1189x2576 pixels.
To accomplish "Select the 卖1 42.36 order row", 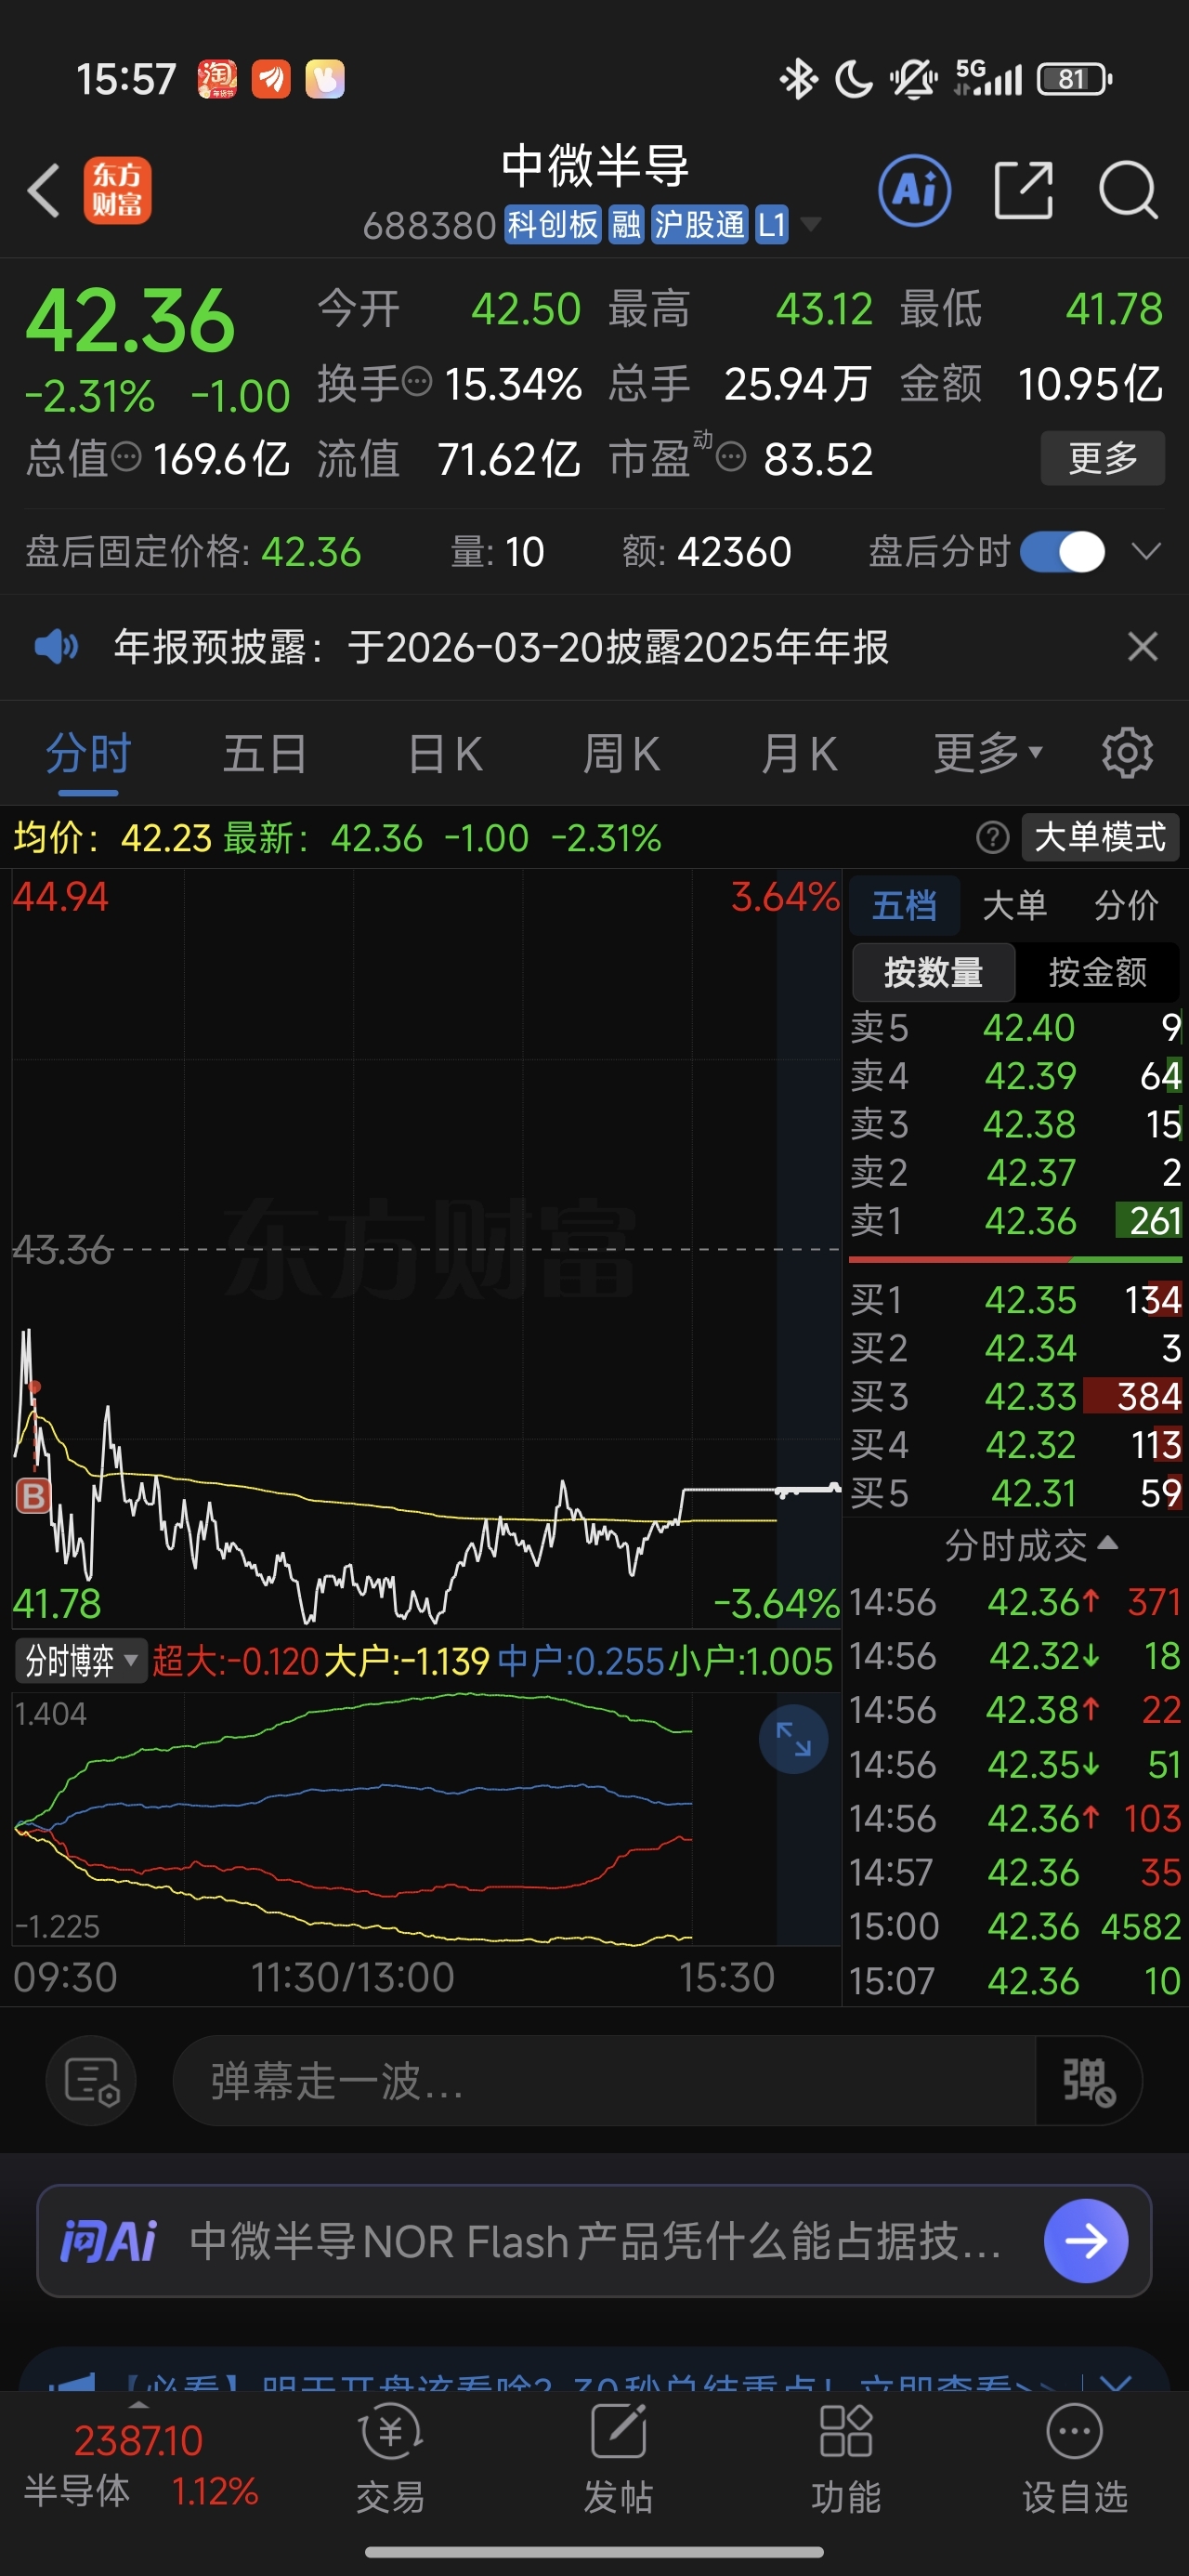I will [x=1015, y=1220].
